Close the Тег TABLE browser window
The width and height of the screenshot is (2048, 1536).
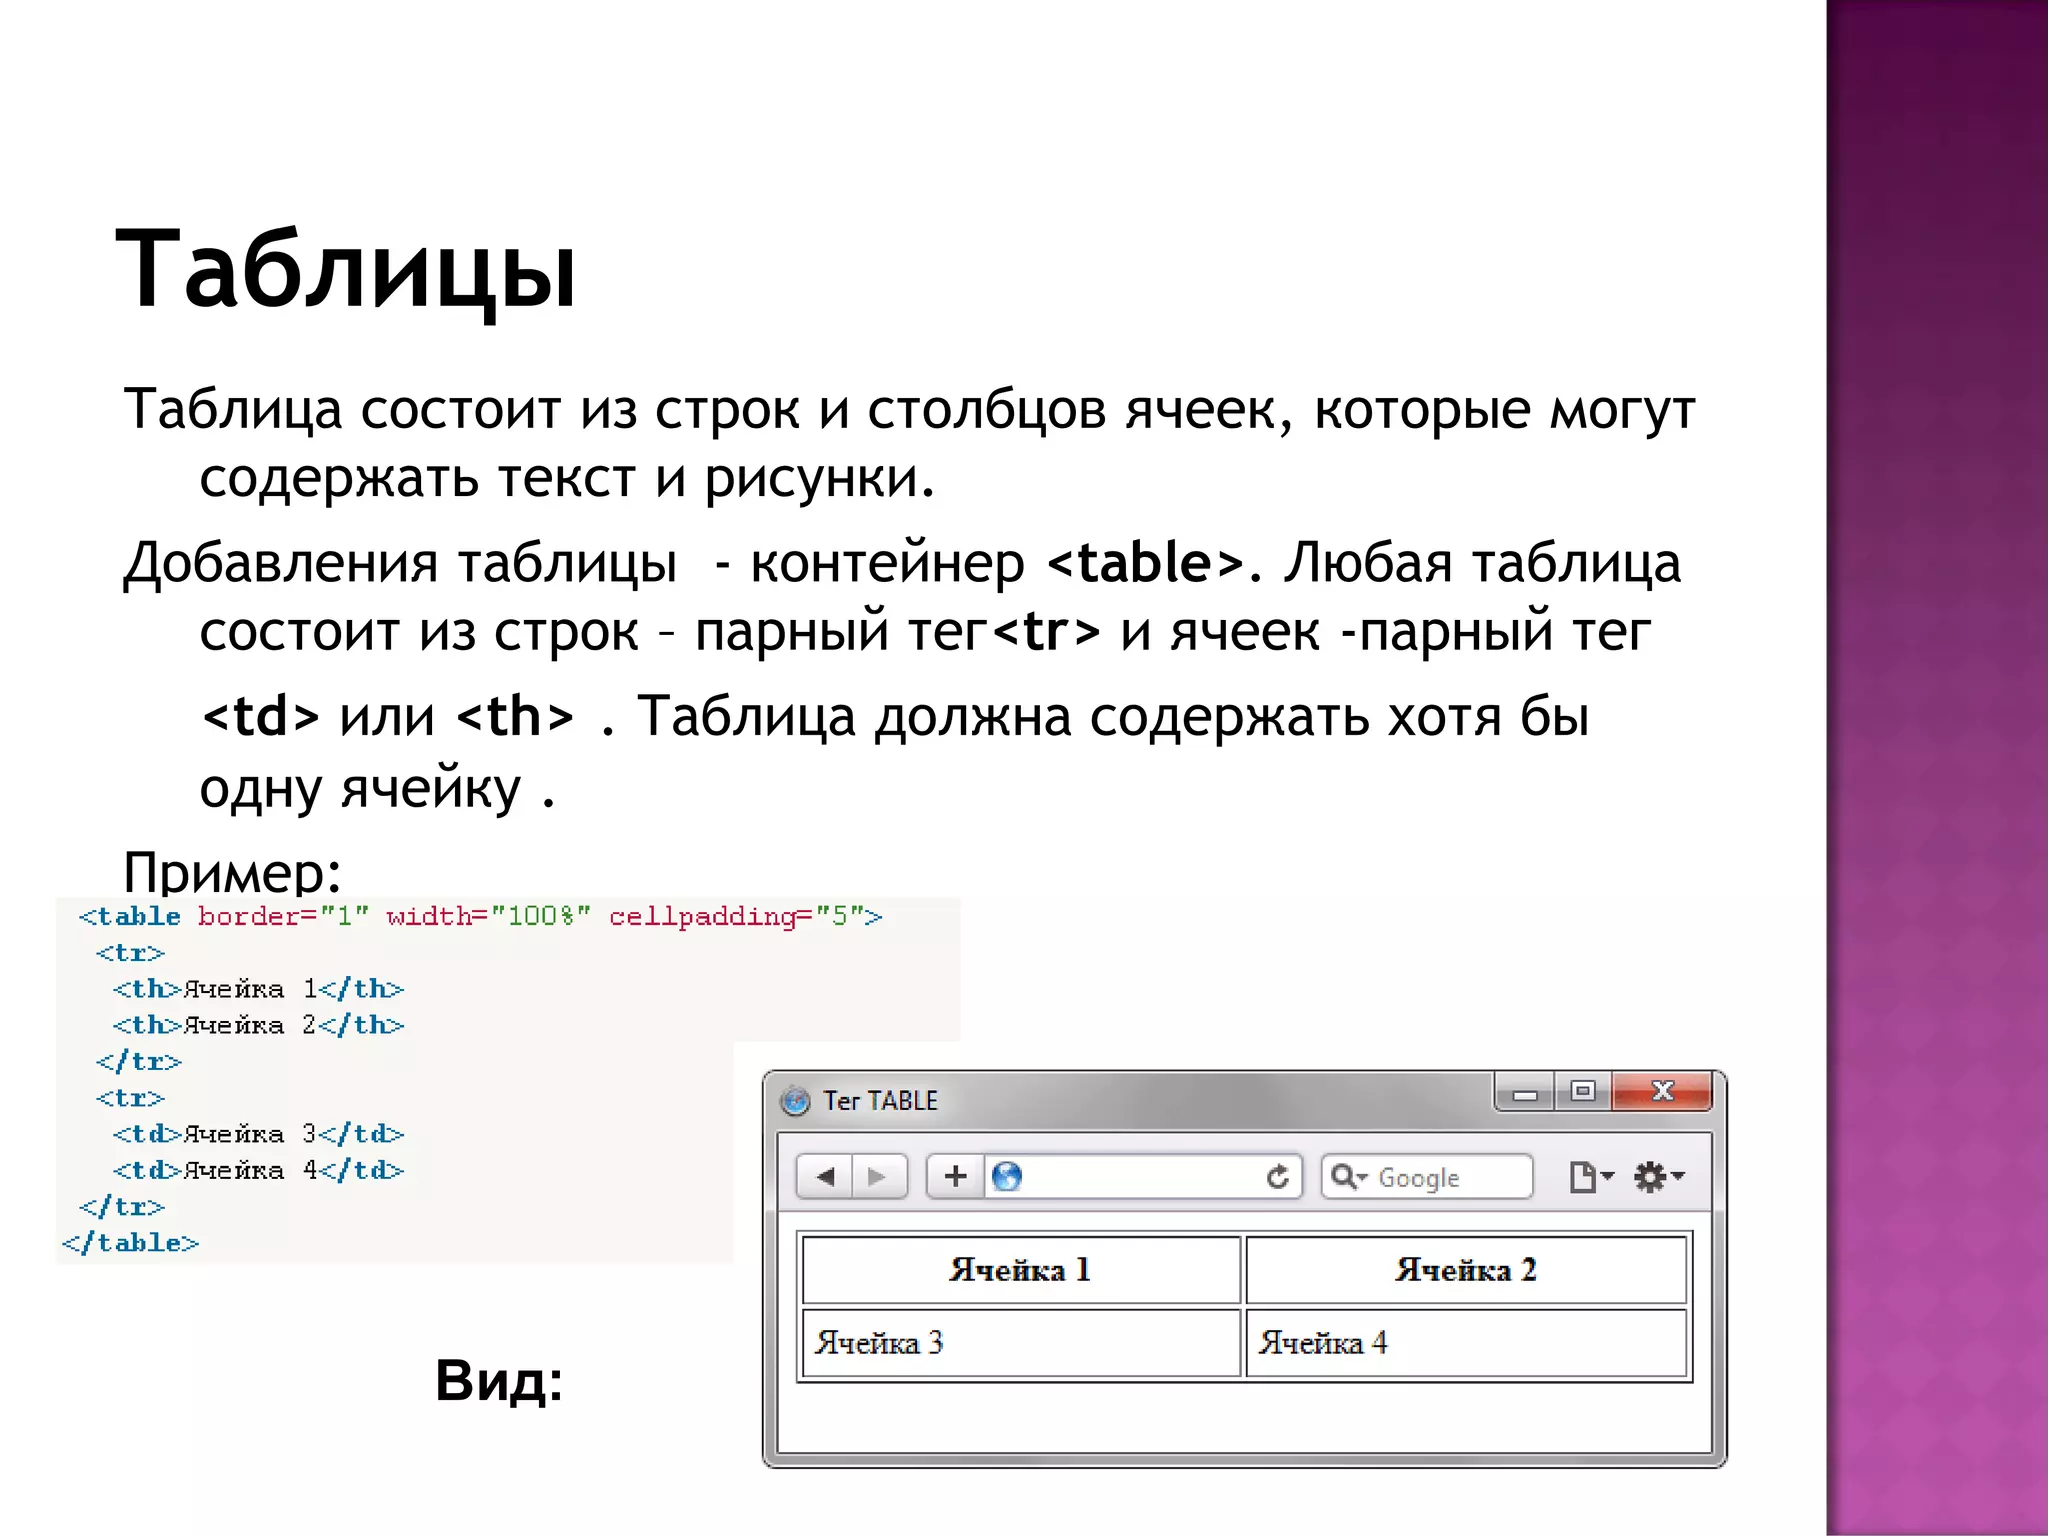pyautogui.click(x=1662, y=1092)
